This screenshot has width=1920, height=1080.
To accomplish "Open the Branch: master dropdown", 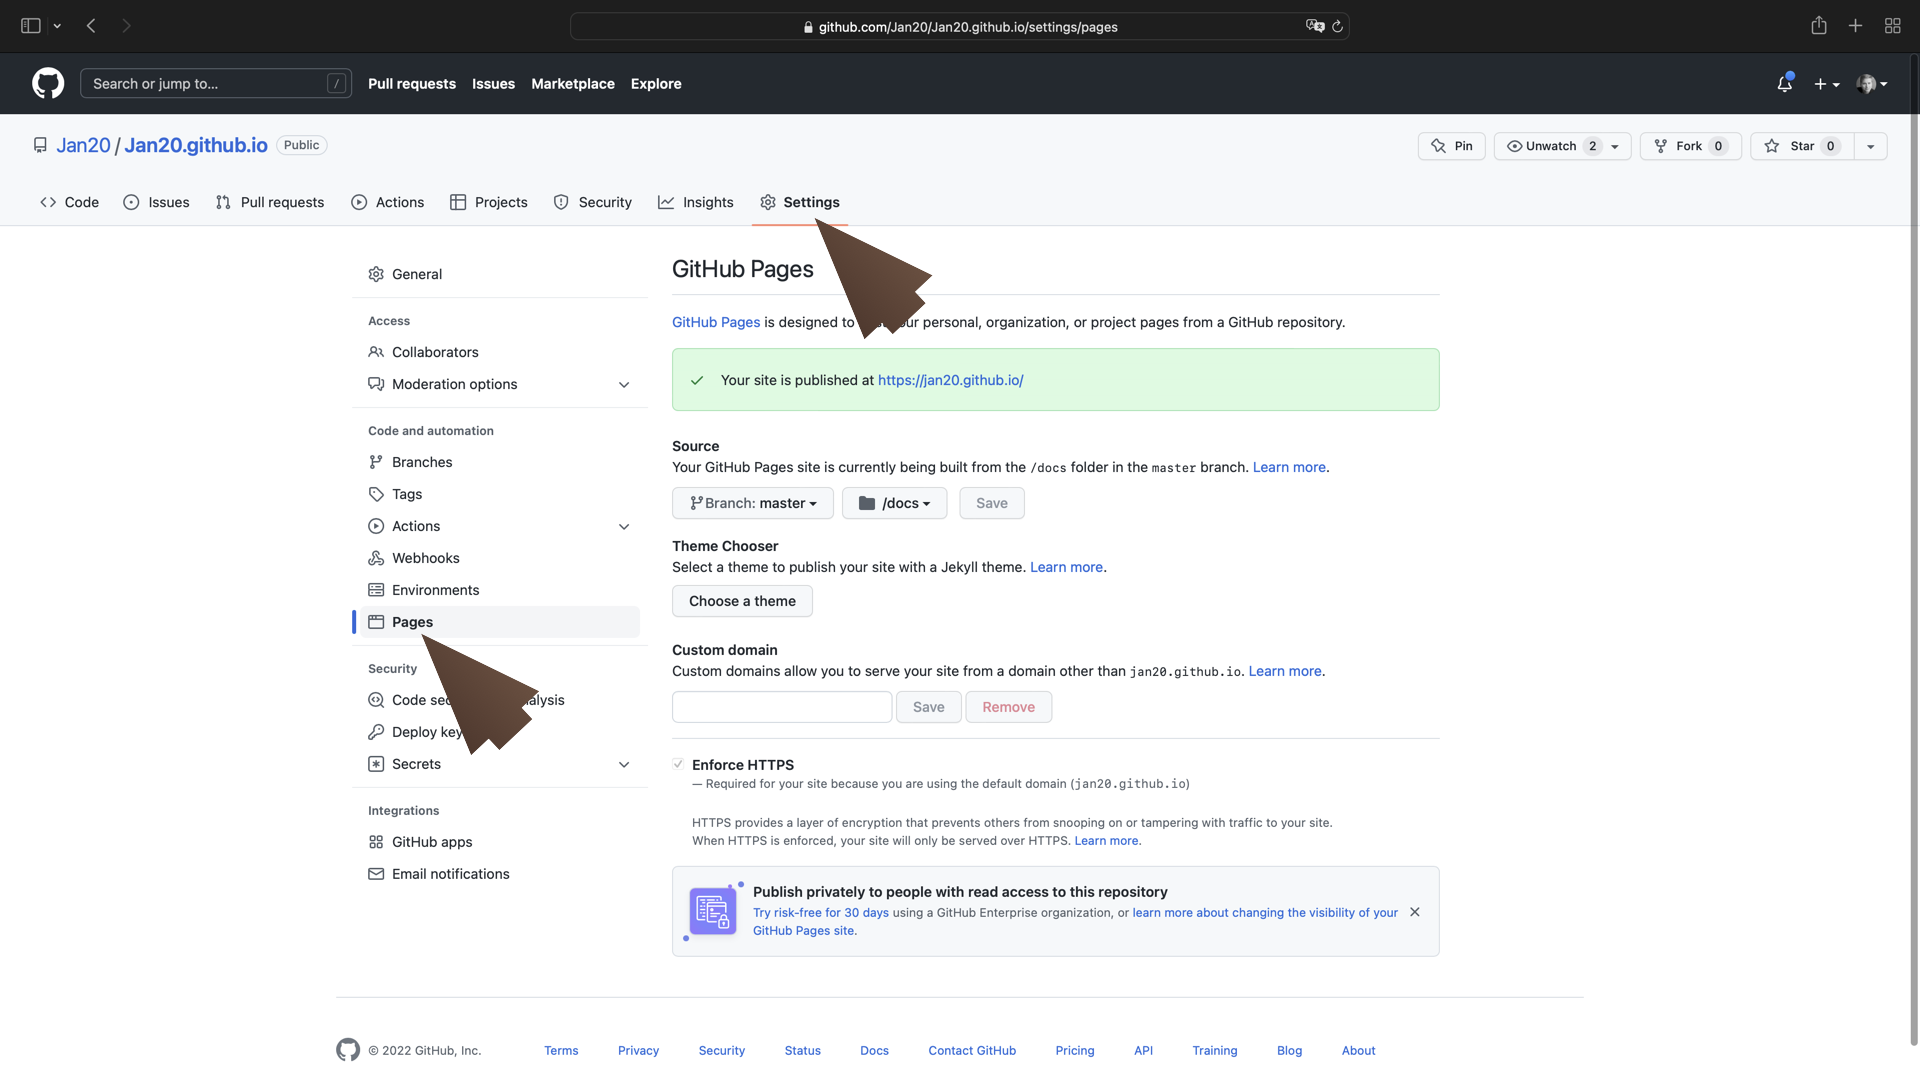I will click(752, 503).
